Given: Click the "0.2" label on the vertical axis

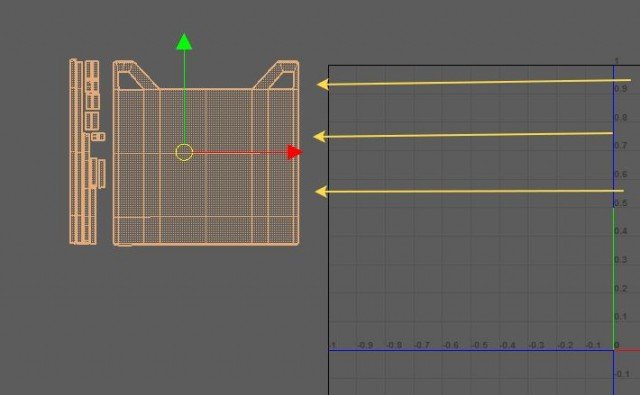Looking at the screenshot, I should click(x=621, y=288).
